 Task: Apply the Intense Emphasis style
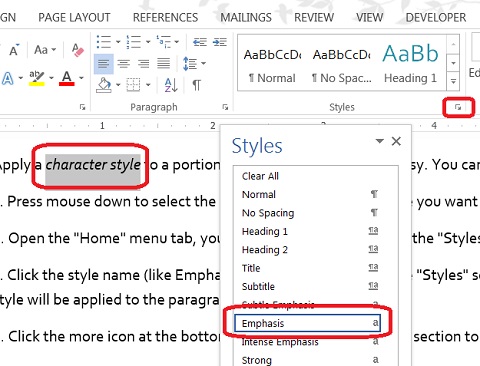(316, 342)
